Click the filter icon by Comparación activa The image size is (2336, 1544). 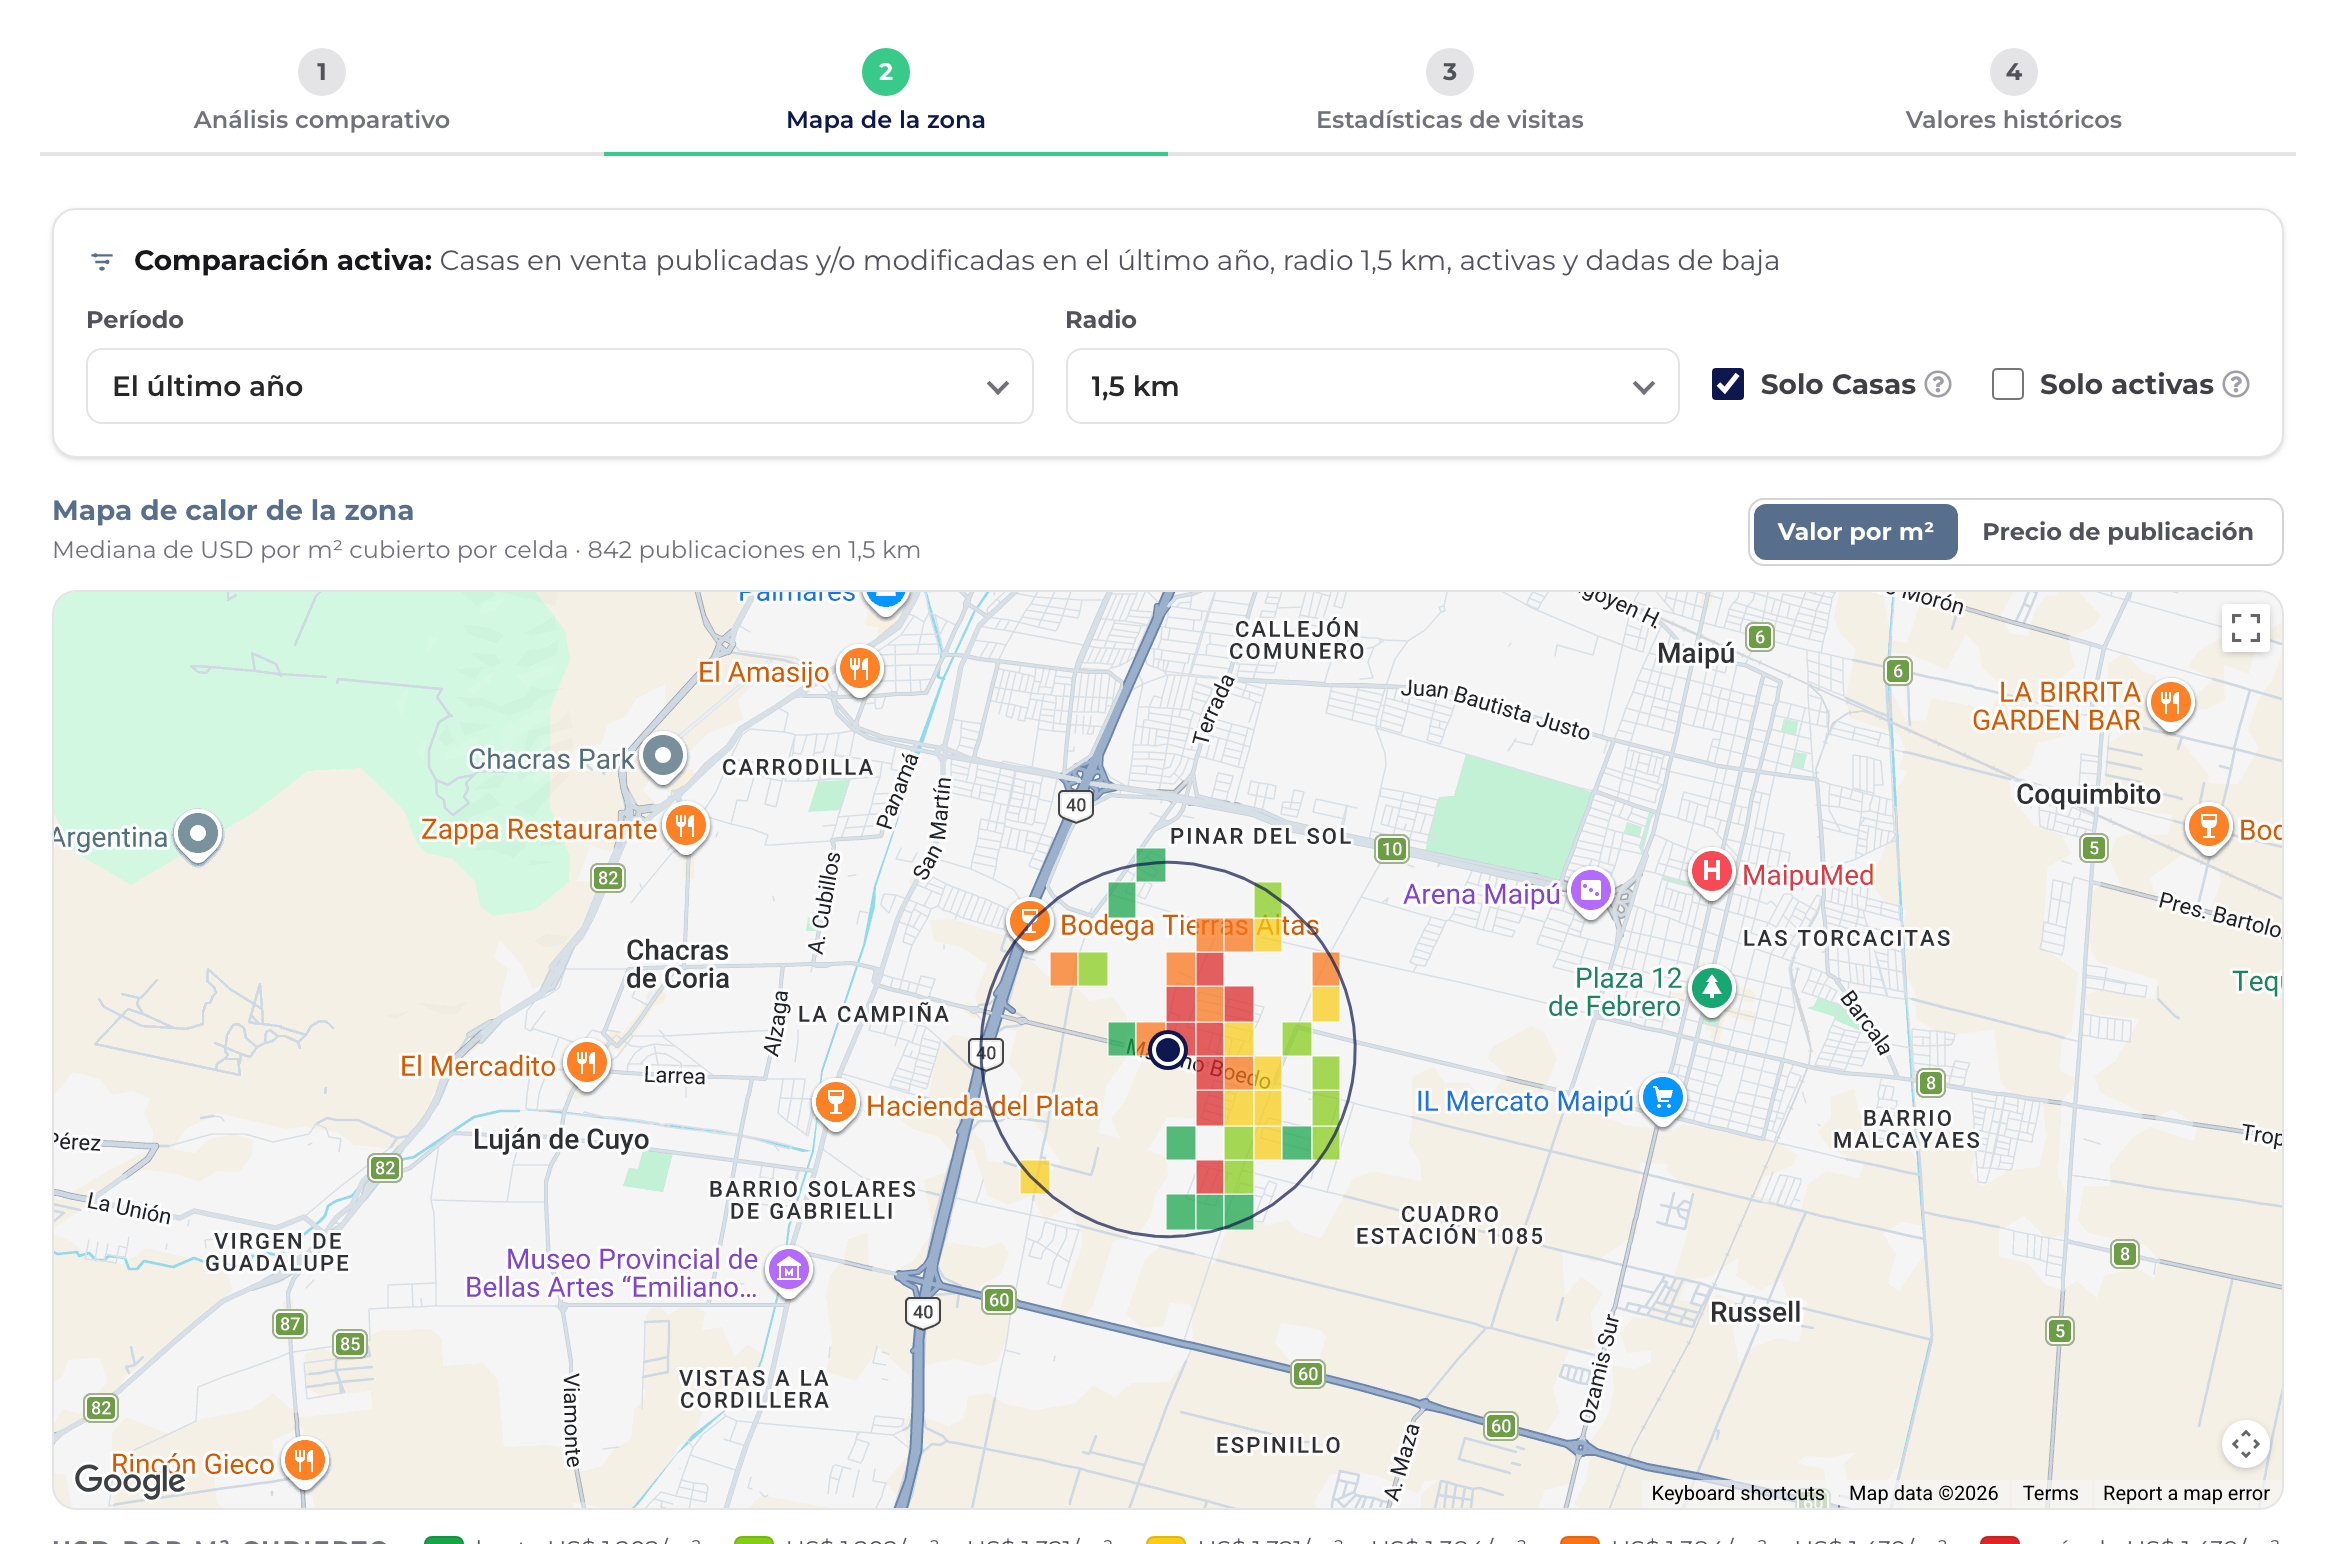coord(101,262)
